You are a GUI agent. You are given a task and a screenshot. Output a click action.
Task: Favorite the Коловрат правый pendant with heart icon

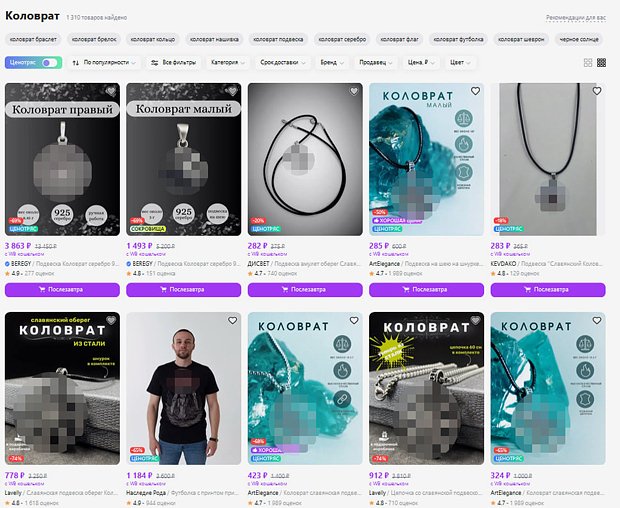(x=111, y=91)
